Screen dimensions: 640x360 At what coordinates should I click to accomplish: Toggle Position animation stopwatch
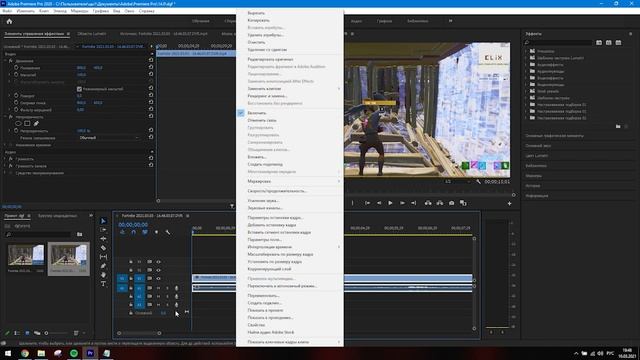tap(16, 68)
